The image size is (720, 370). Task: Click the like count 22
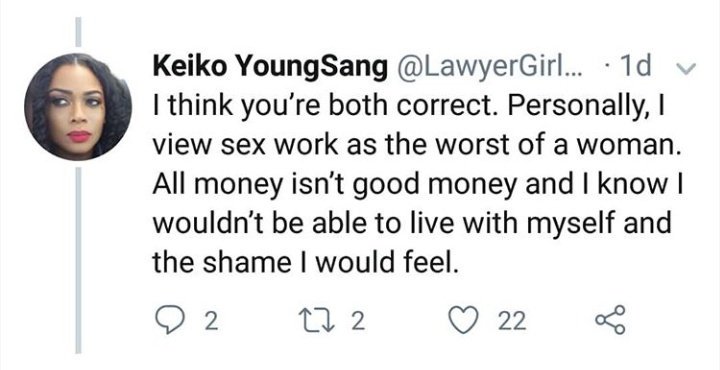tap(512, 321)
